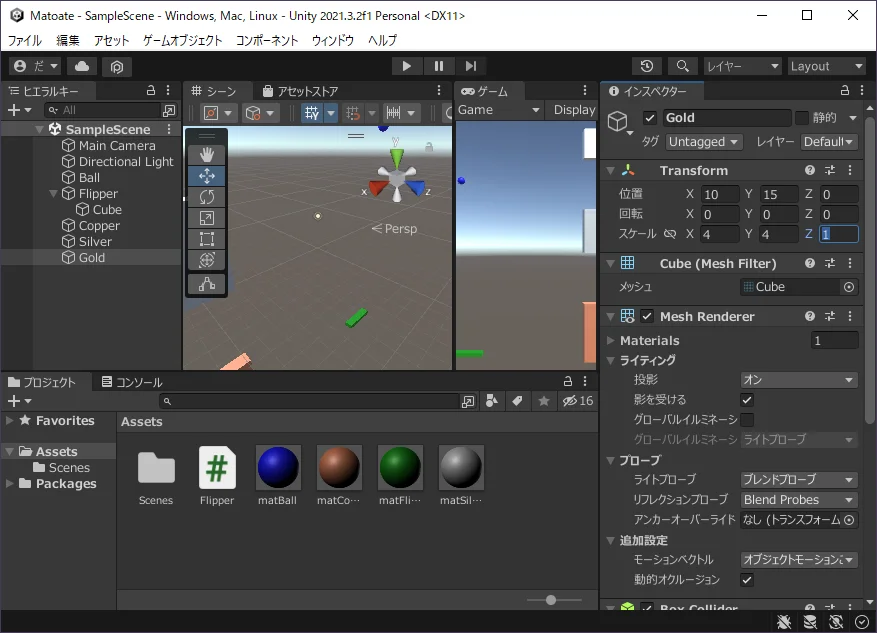Collapse the Flipper hierarchy item

[53, 194]
